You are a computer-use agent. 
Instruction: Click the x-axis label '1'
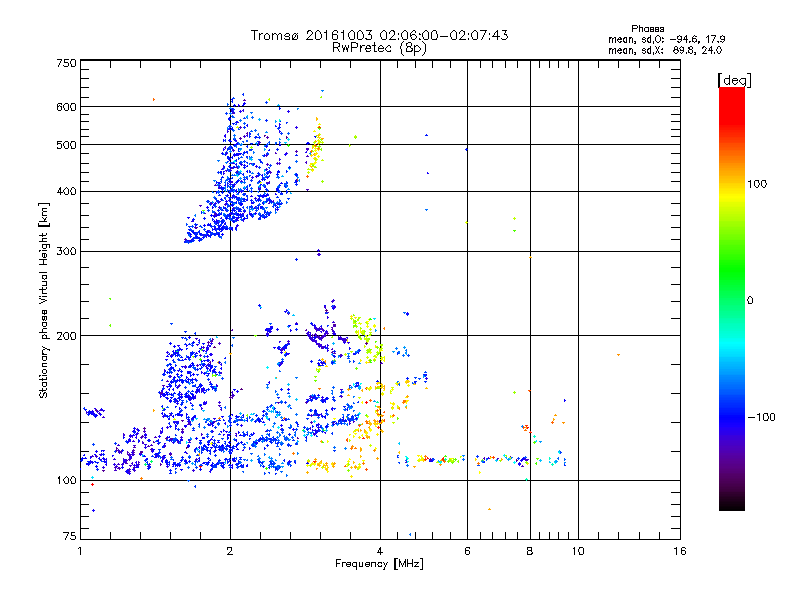click(80, 551)
